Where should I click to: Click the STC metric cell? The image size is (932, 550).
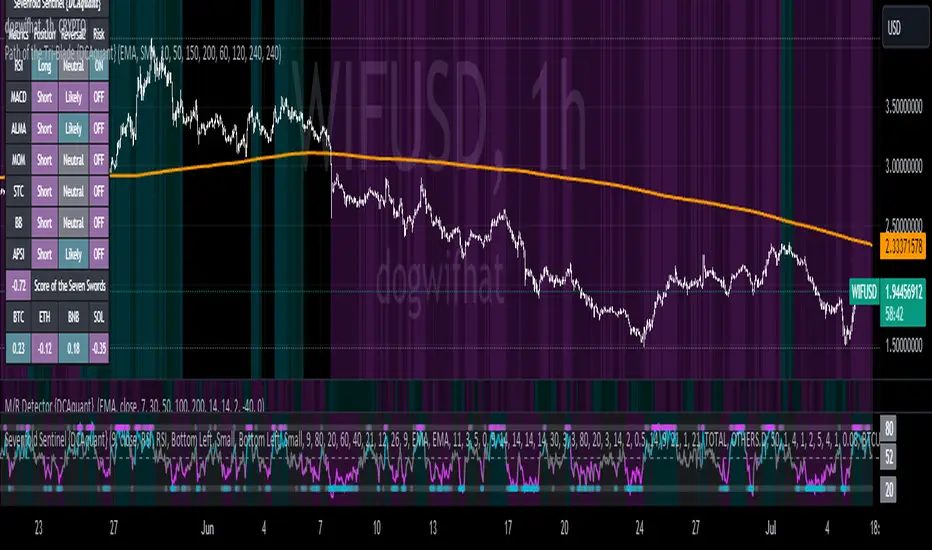(x=18, y=191)
